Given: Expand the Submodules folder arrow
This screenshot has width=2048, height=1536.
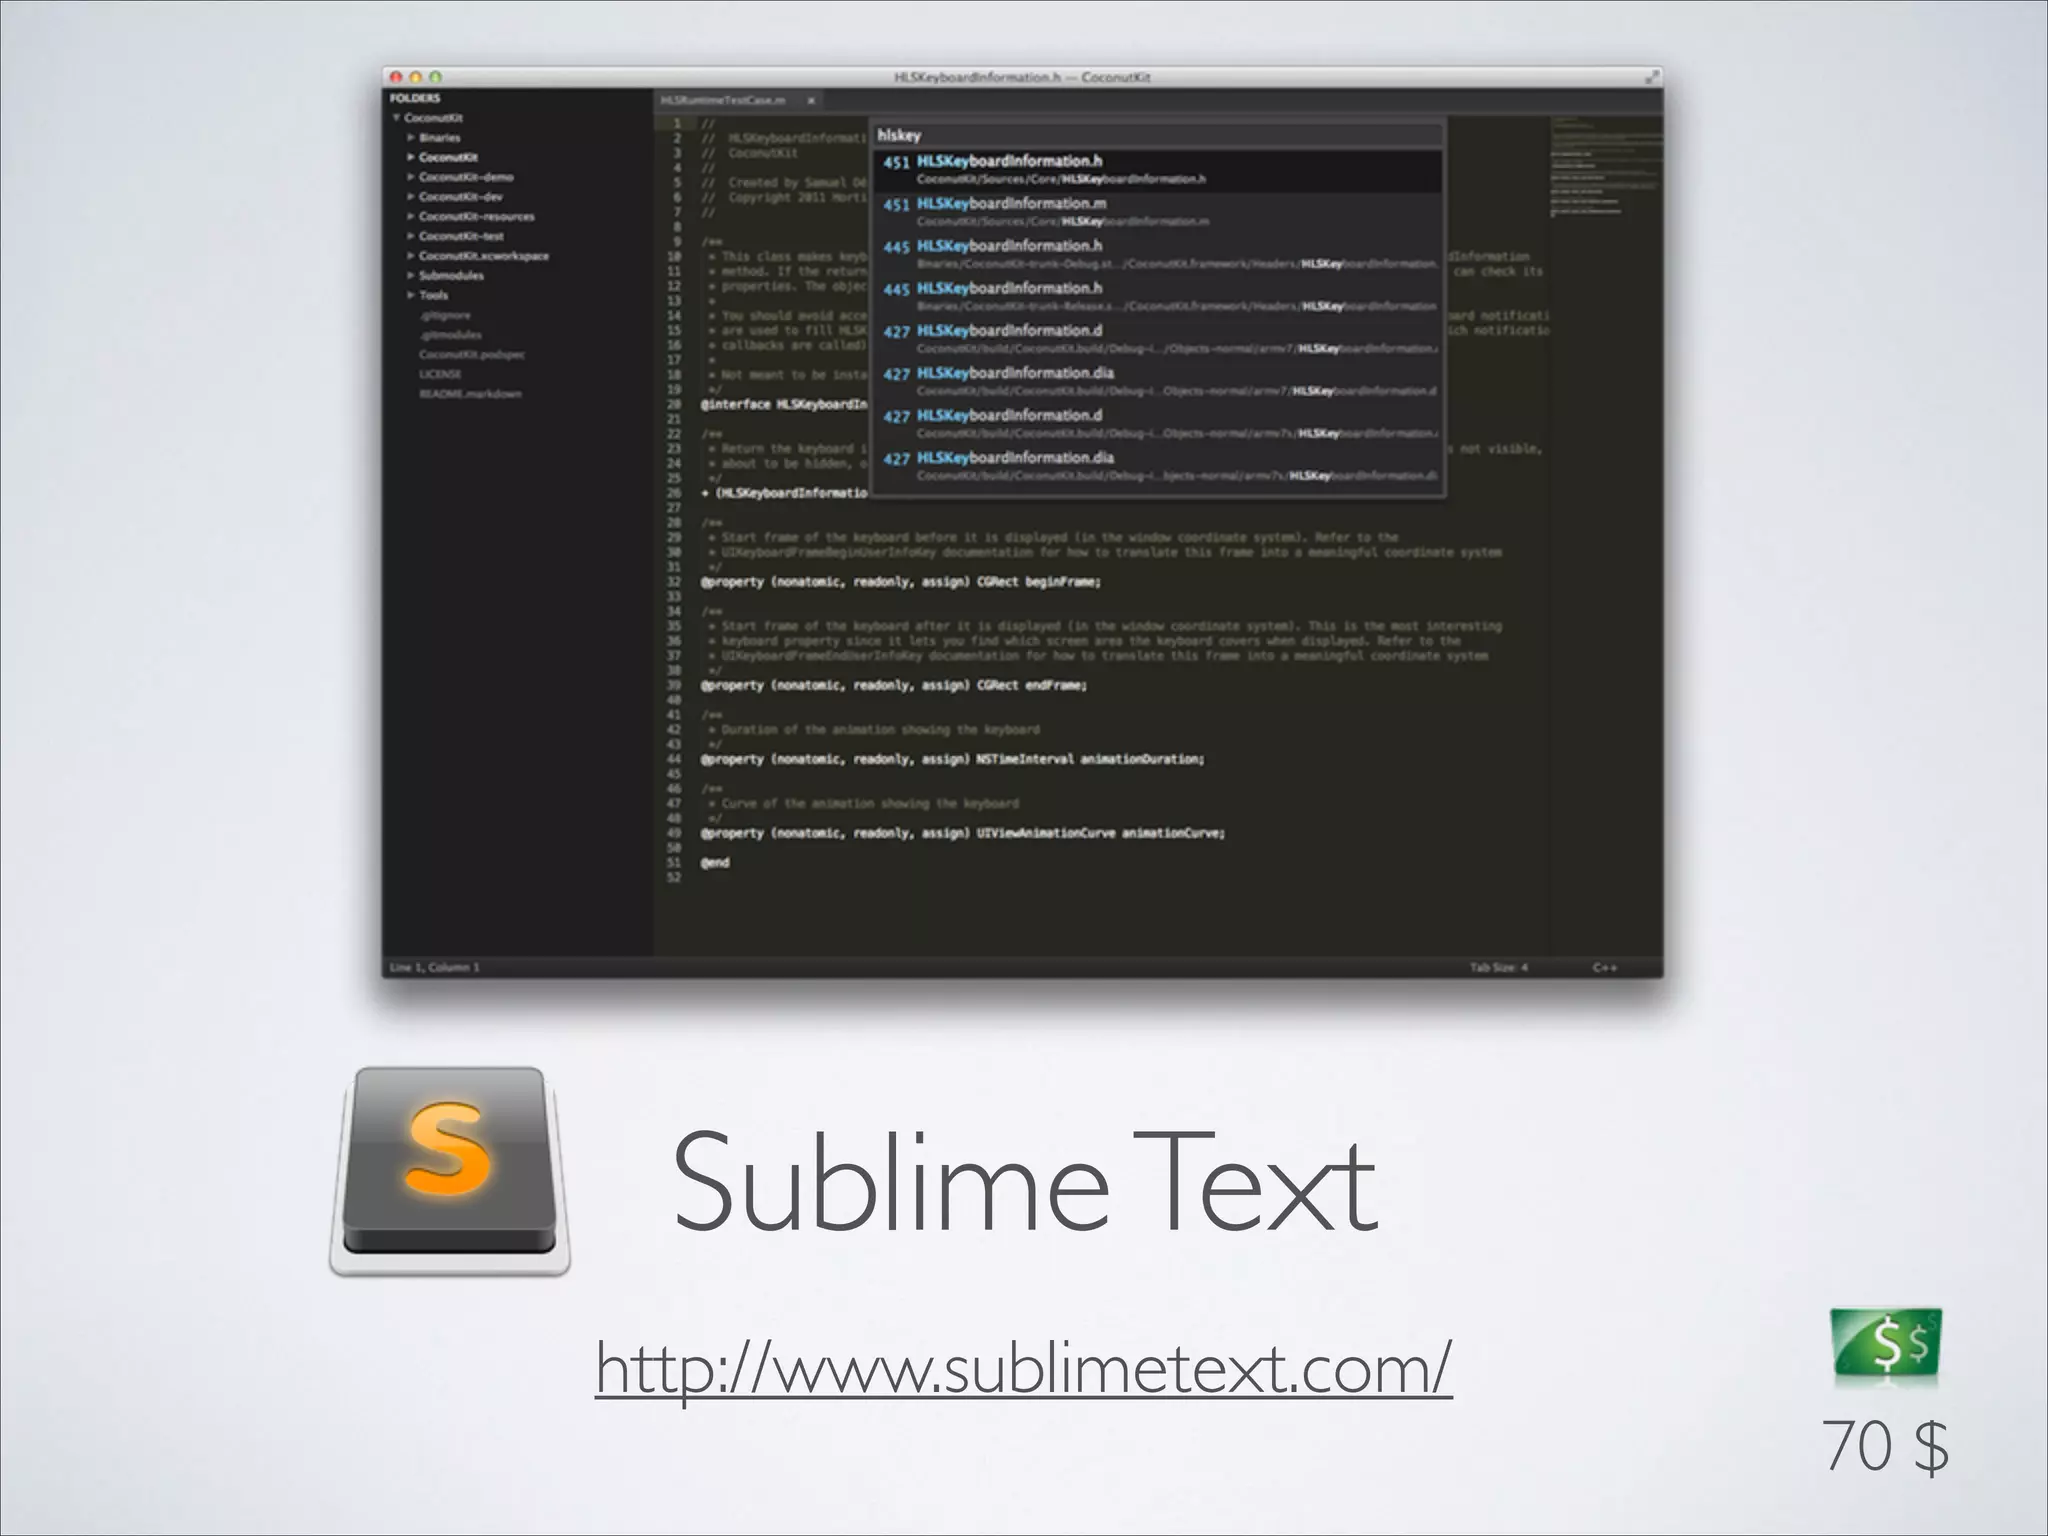Looking at the screenshot, I should (x=411, y=275).
